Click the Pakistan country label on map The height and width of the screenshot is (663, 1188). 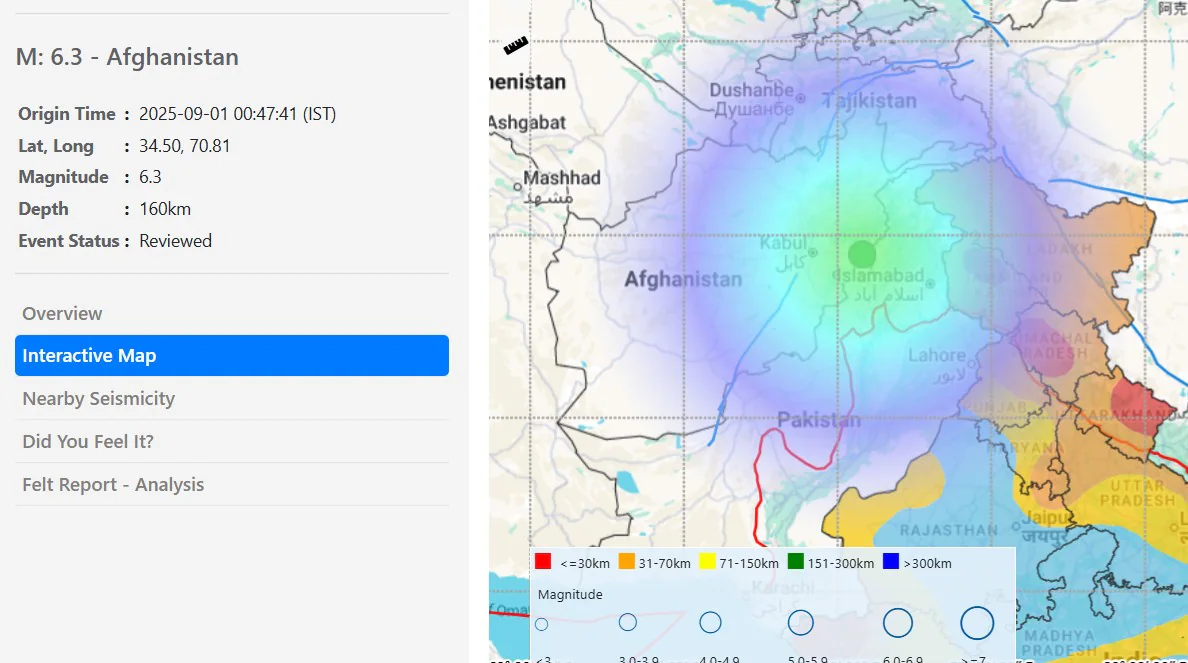(819, 420)
